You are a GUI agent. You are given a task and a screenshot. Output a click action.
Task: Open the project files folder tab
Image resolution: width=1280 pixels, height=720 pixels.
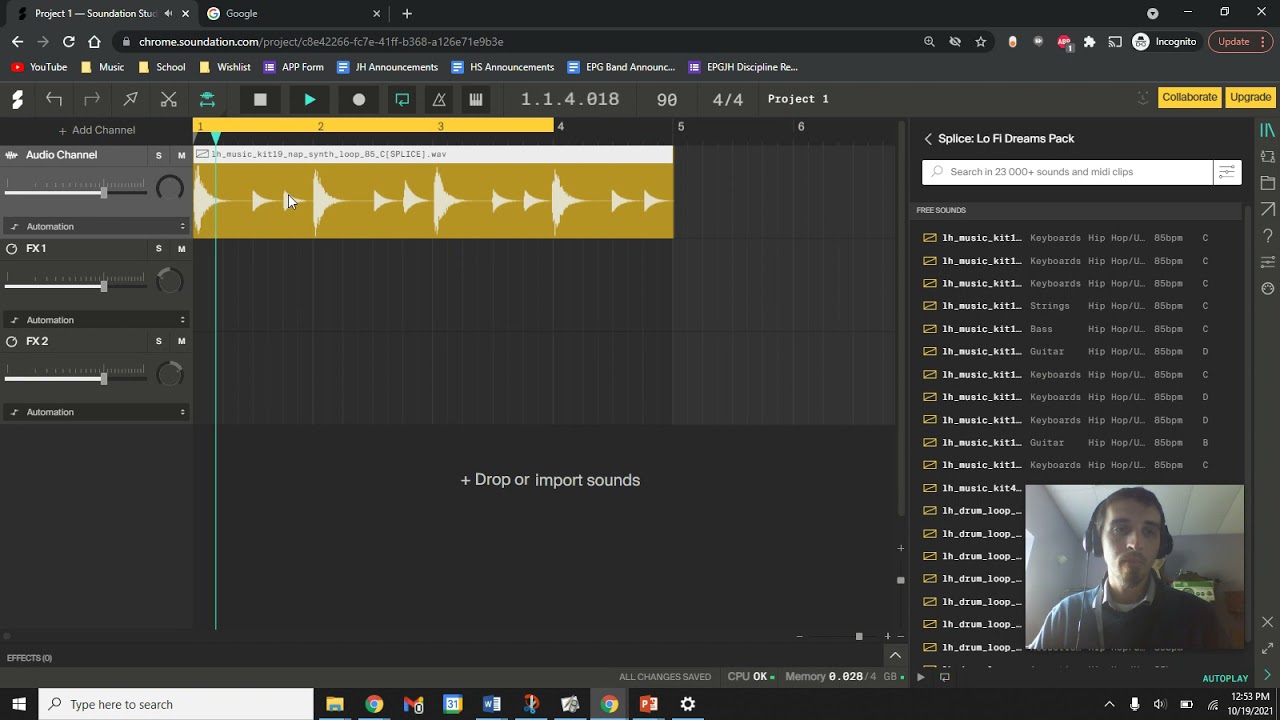pos(1267,183)
